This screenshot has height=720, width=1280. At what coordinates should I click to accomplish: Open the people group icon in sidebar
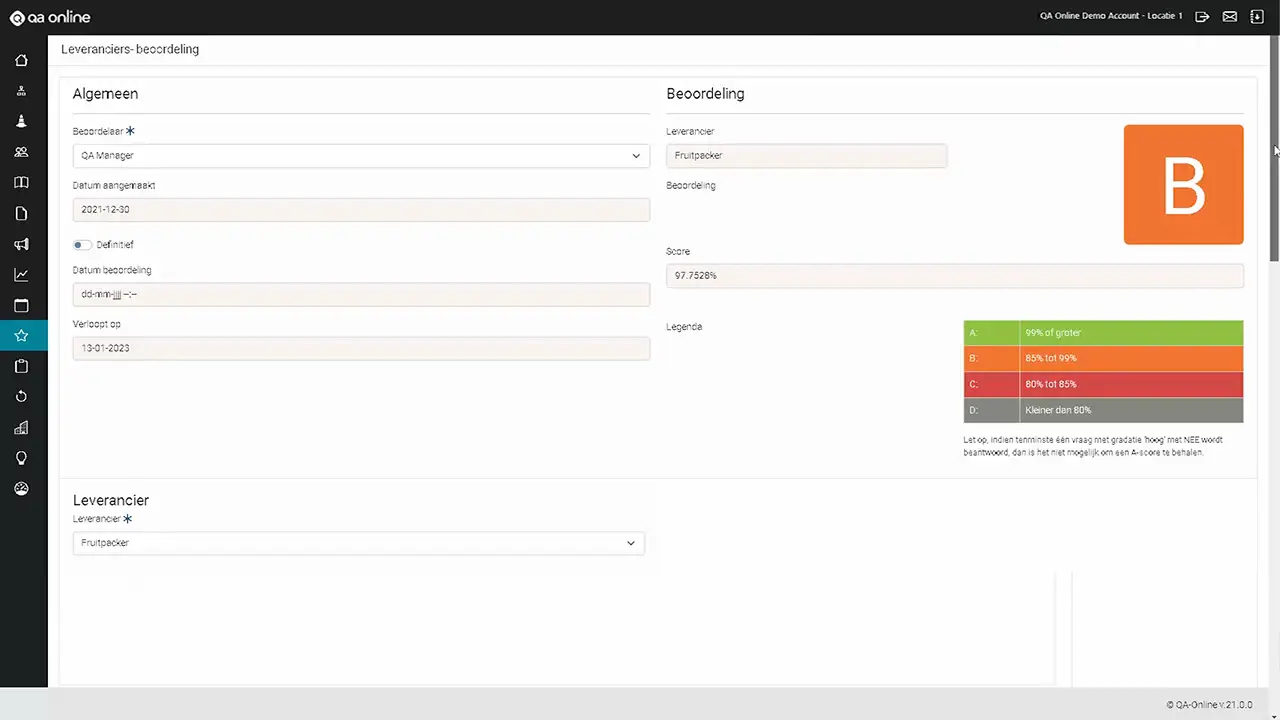click(x=21, y=152)
